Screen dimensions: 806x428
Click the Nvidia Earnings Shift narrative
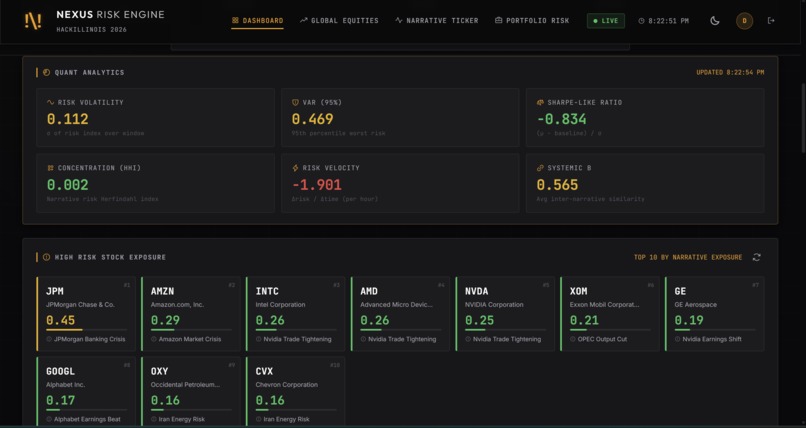pyautogui.click(x=712, y=339)
